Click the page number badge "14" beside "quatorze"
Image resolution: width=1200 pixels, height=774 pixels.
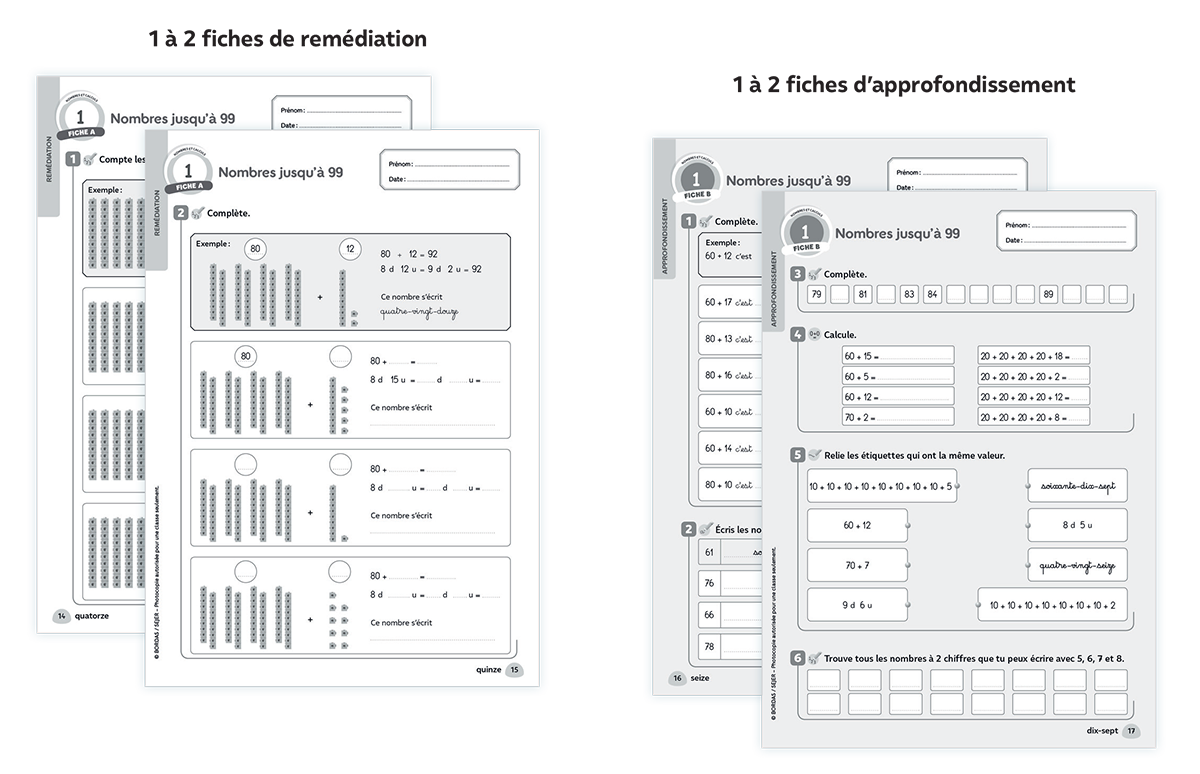pos(62,617)
